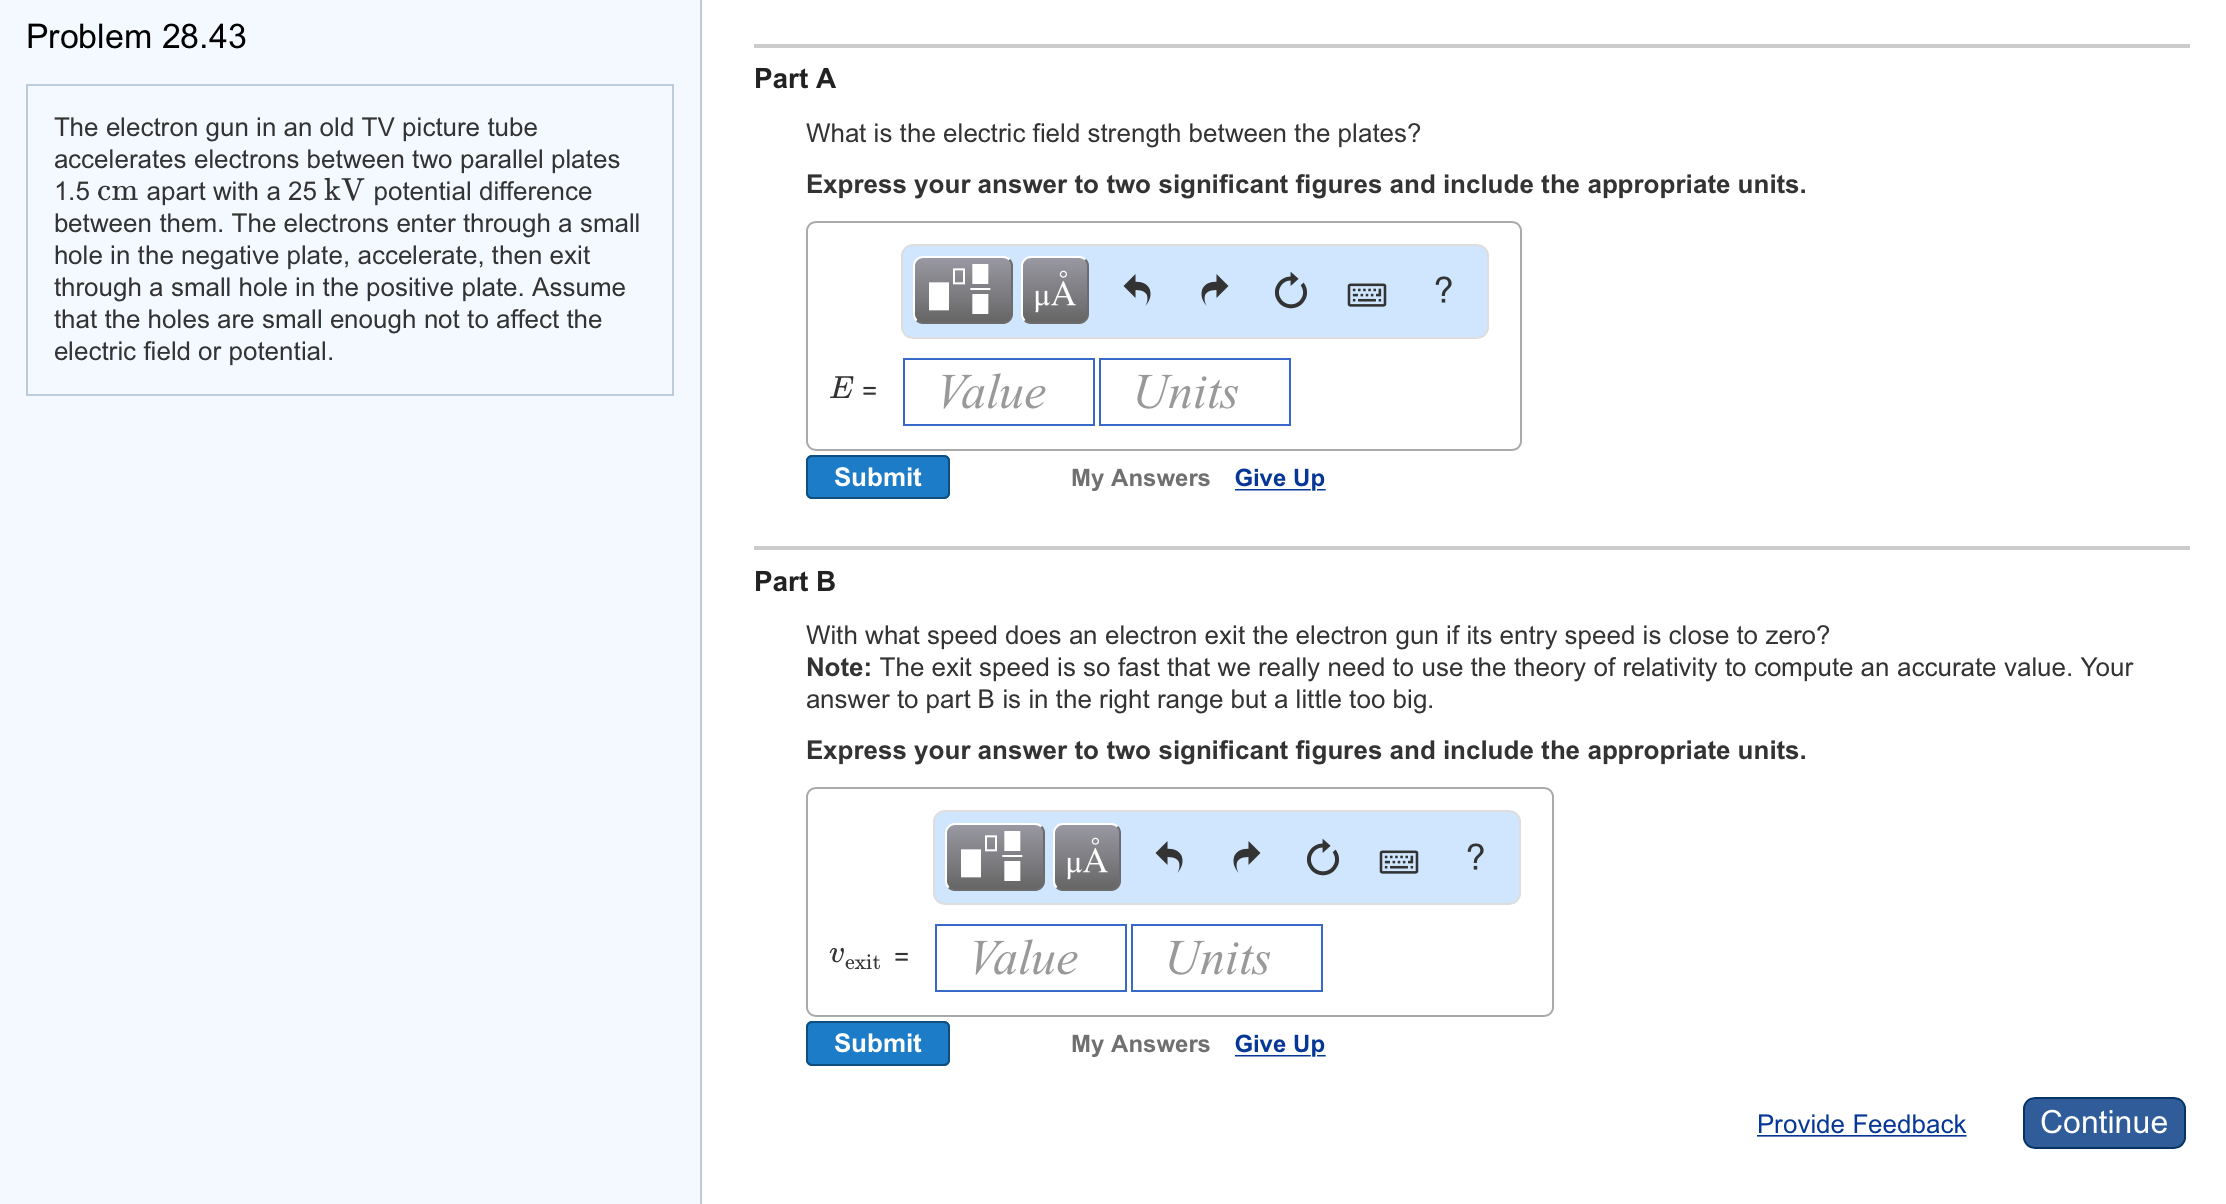Reset the Part A answer field
Image resolution: width=2226 pixels, height=1204 pixels.
tap(1290, 291)
